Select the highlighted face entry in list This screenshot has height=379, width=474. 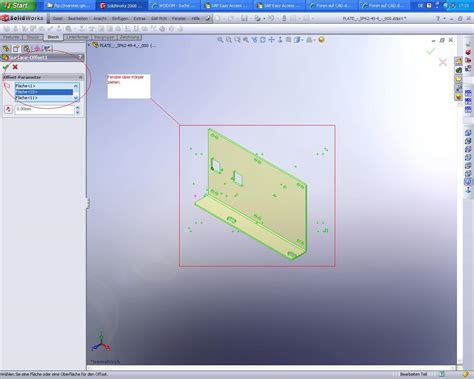(x=44, y=92)
